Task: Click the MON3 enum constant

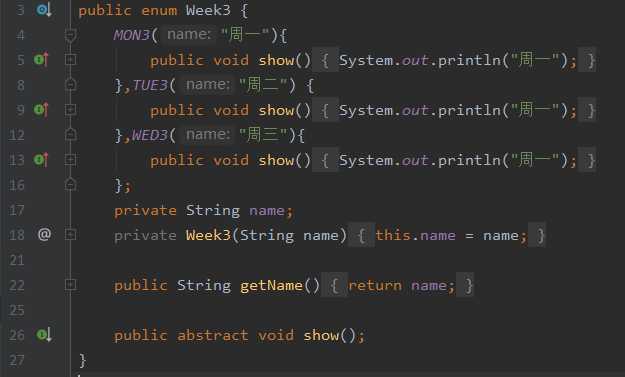Action: coord(132,35)
